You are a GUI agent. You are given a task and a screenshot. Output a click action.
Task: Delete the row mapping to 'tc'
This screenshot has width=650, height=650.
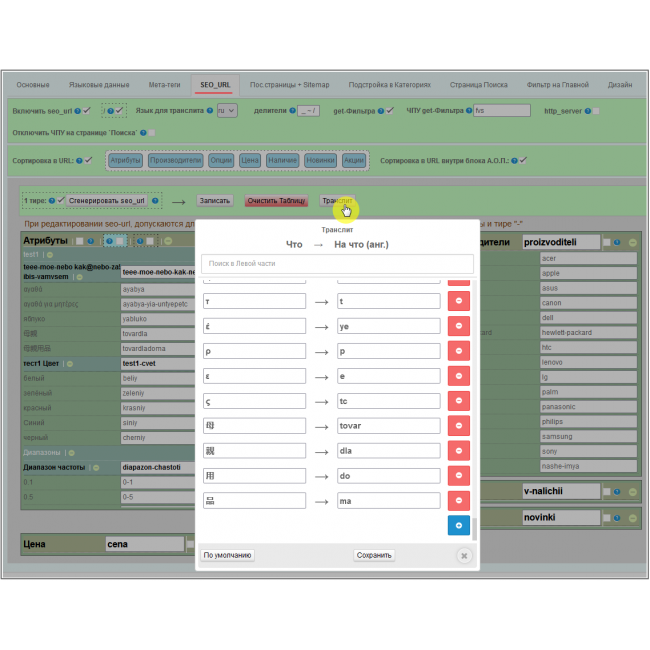459,401
